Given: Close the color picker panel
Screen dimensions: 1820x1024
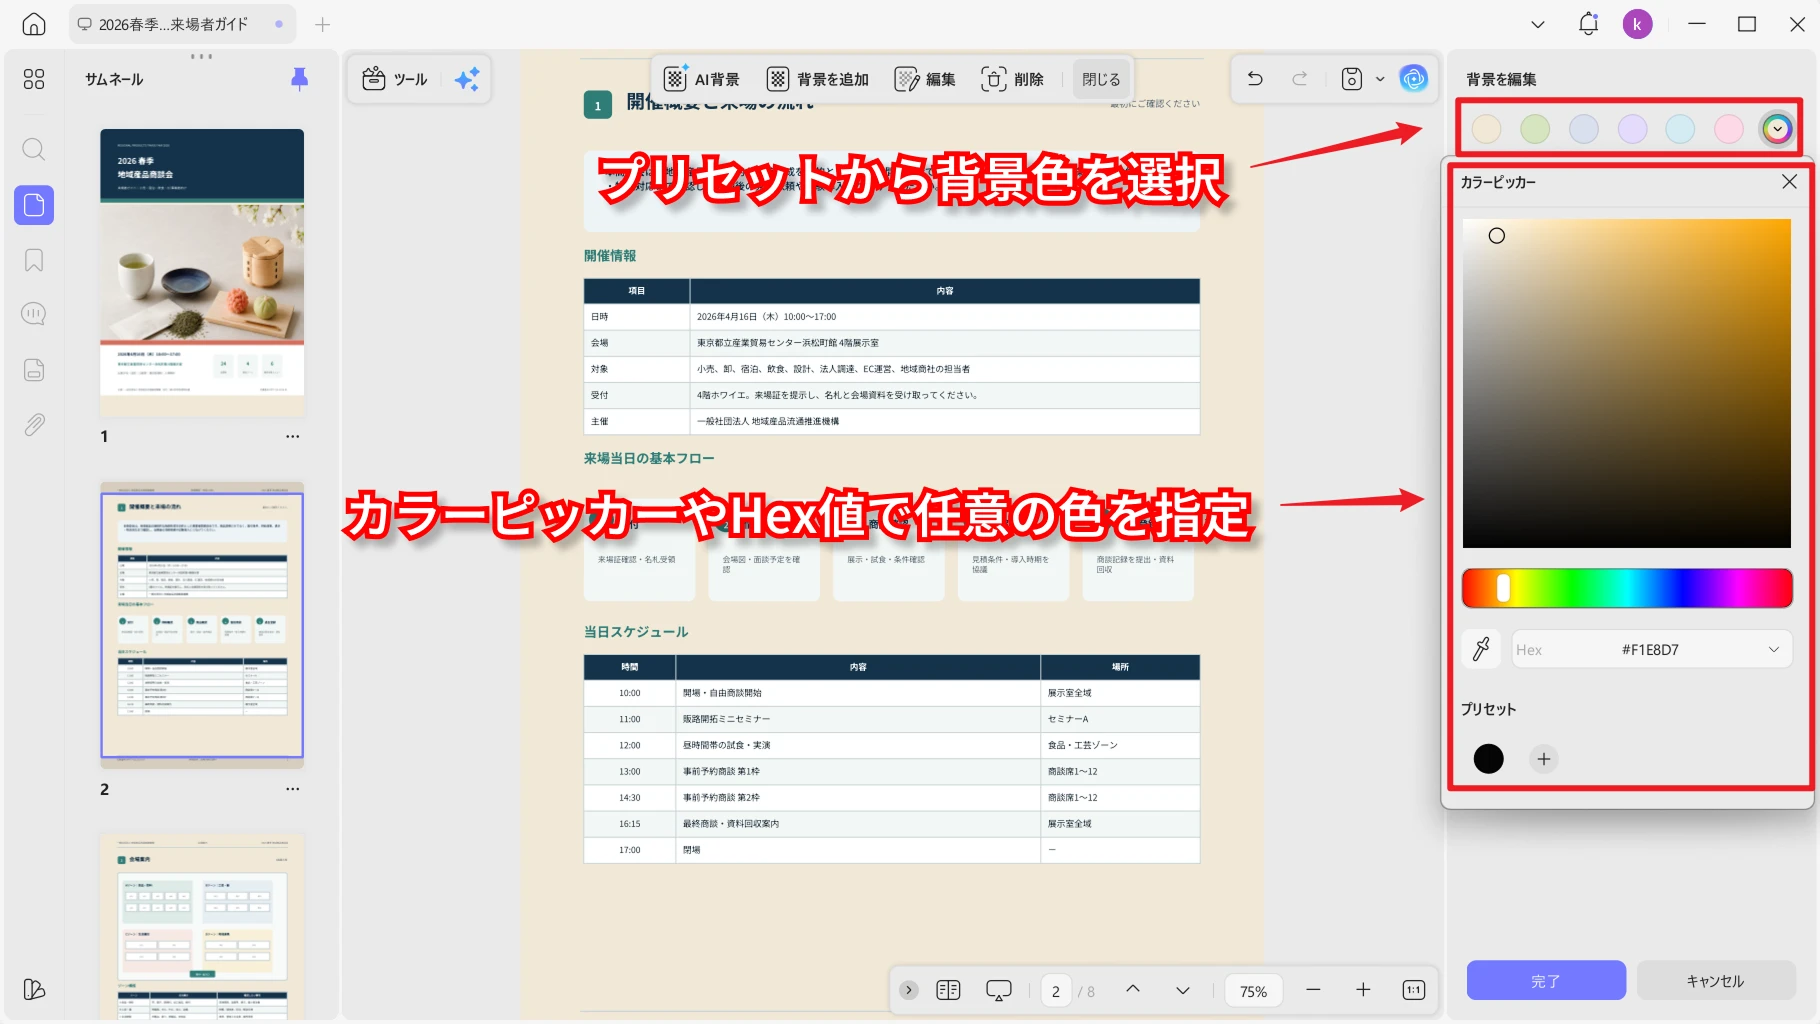Looking at the screenshot, I should [1789, 181].
